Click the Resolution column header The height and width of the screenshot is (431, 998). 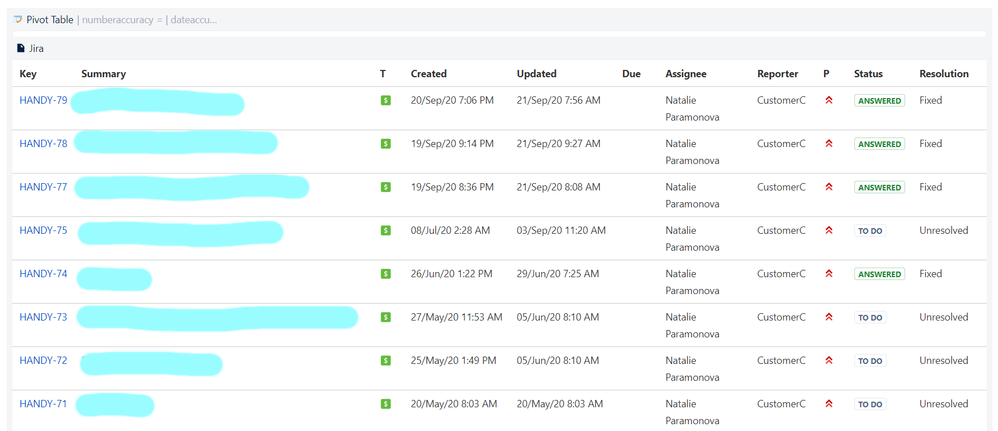[944, 74]
